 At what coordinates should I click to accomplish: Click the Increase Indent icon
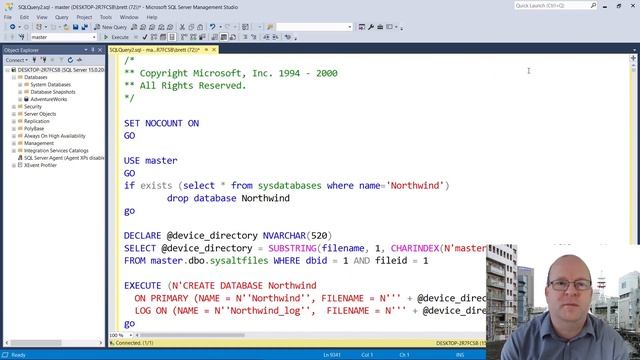click(276, 37)
